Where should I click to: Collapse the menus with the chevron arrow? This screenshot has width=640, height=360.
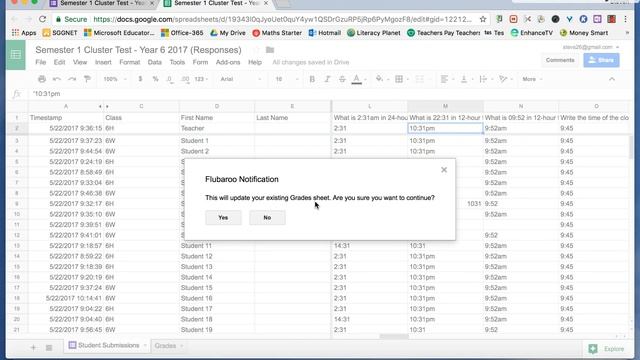click(611, 79)
